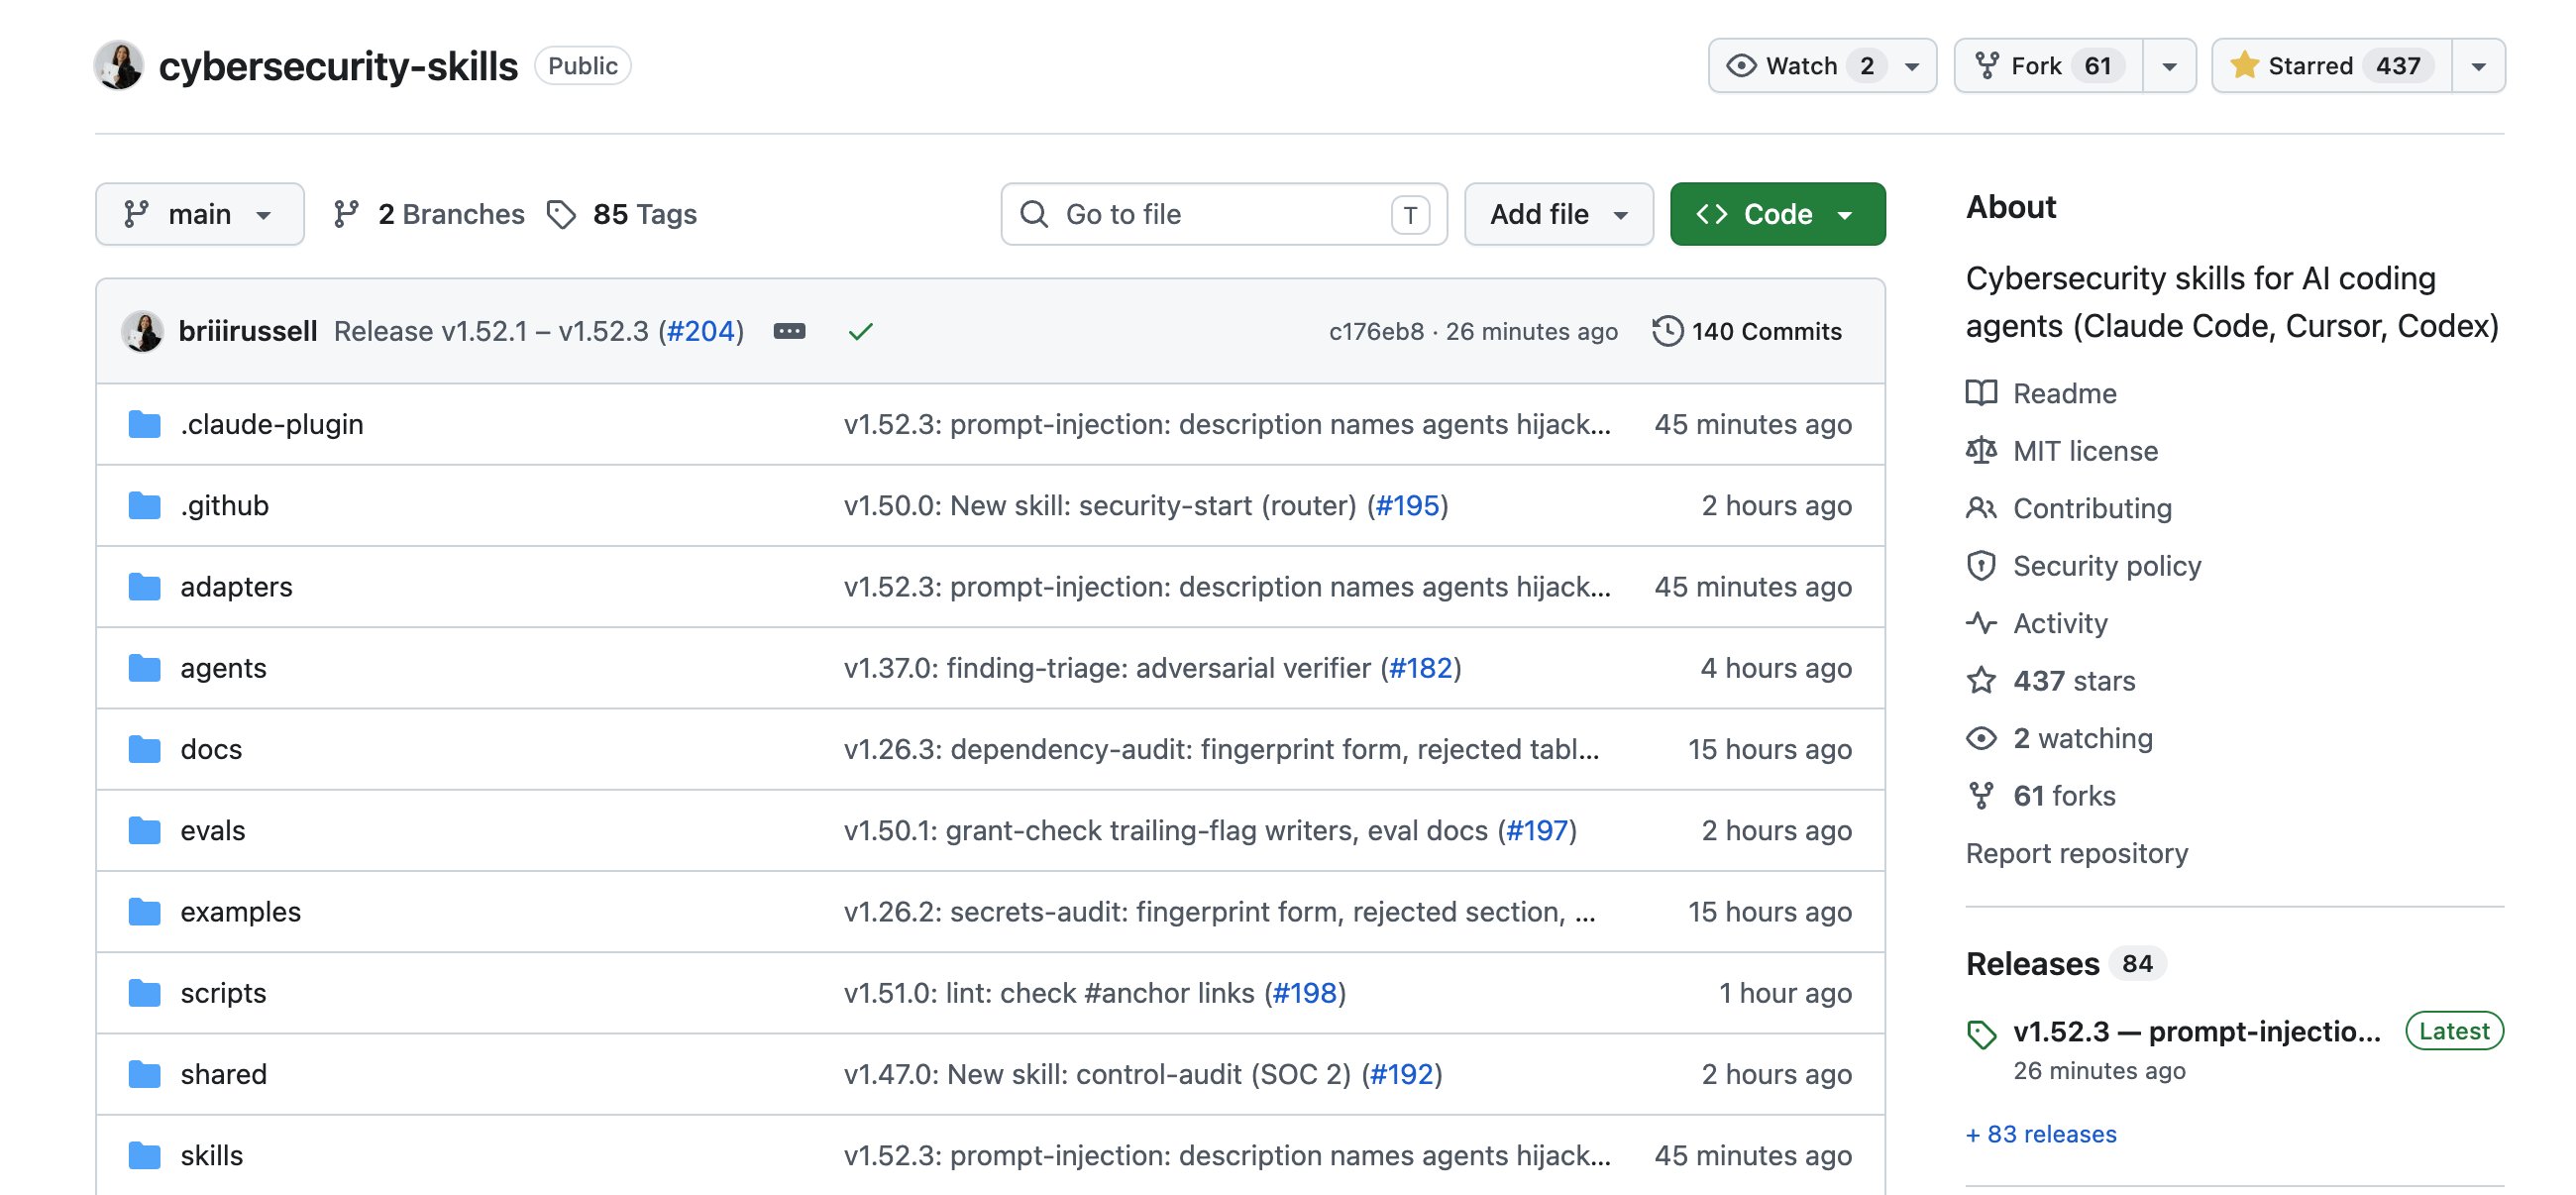The width and height of the screenshot is (2576, 1195).
Task: Open the Add file dropdown
Action: [x=1558, y=214]
